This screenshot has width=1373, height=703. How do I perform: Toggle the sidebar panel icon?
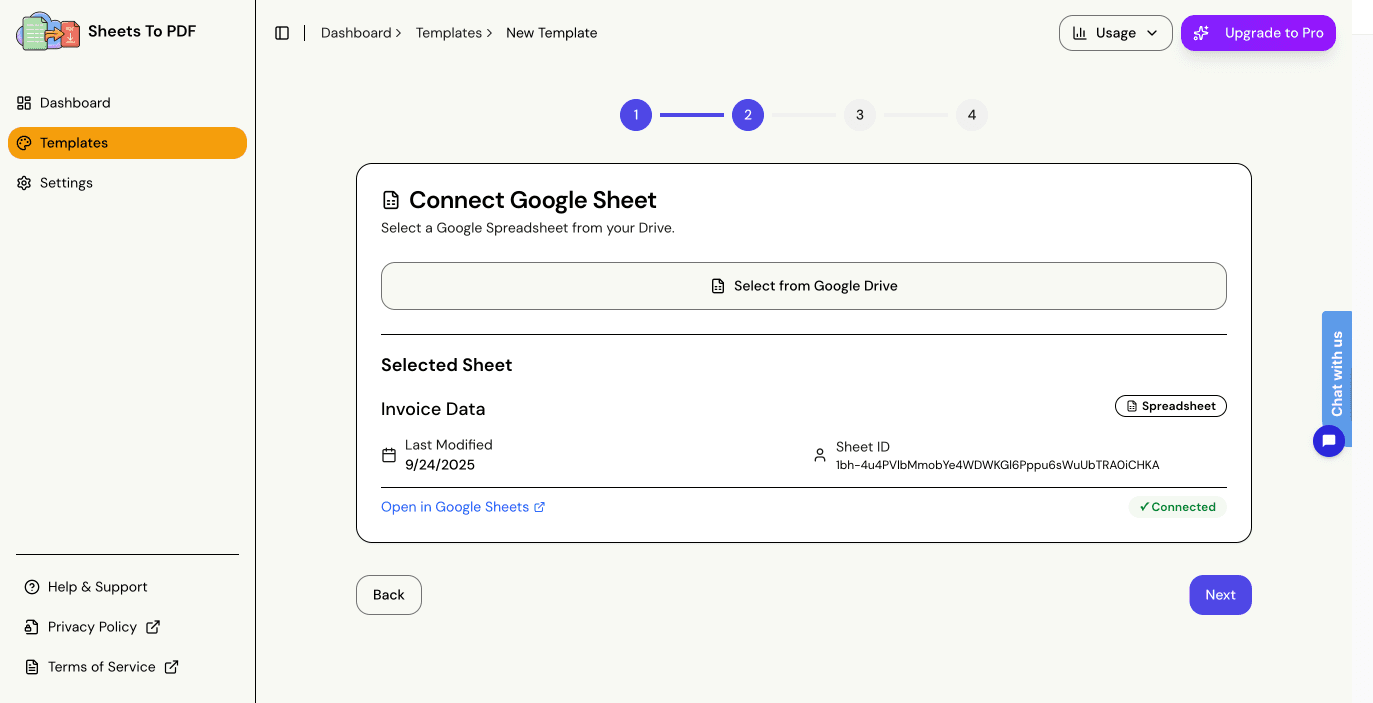[x=282, y=33]
